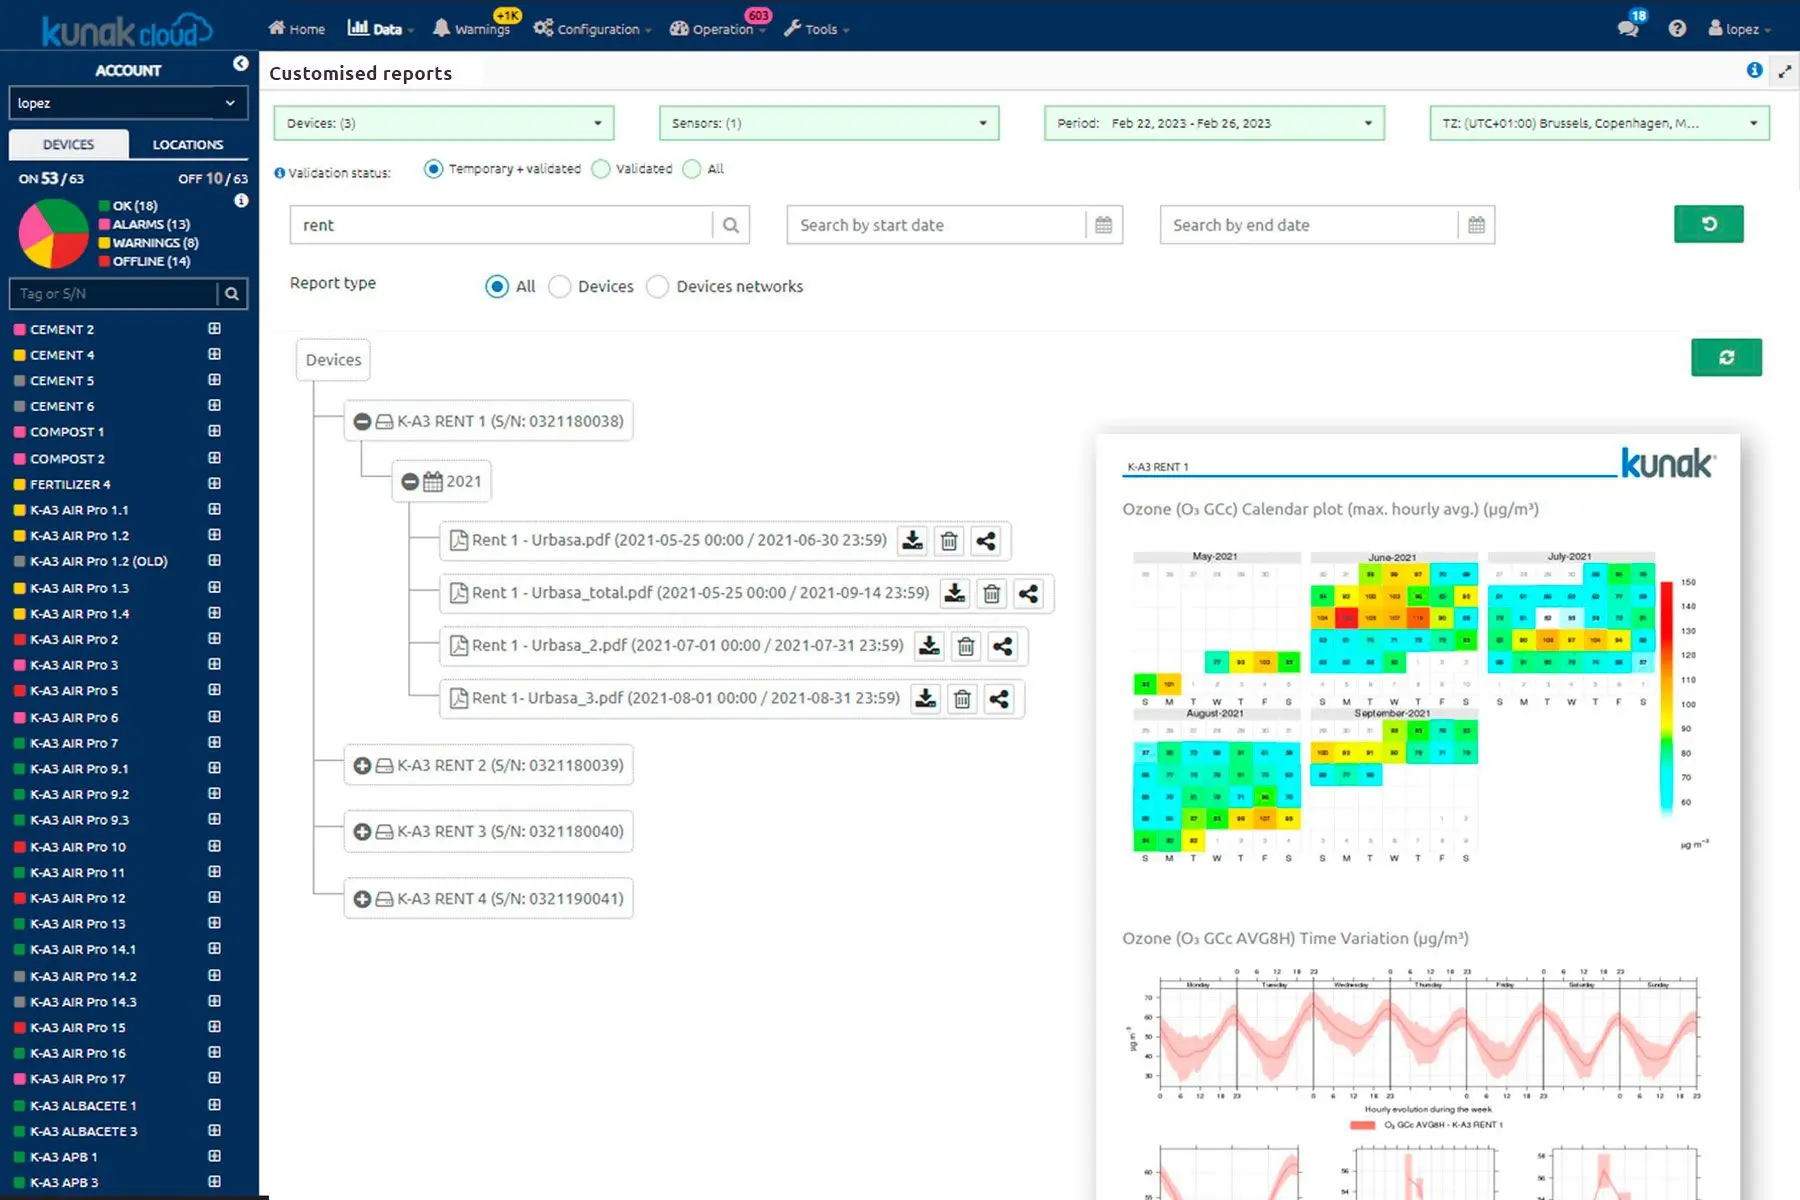Share the Rent 1 - Urbasa.pdf report
1800x1200 pixels.
coord(986,541)
